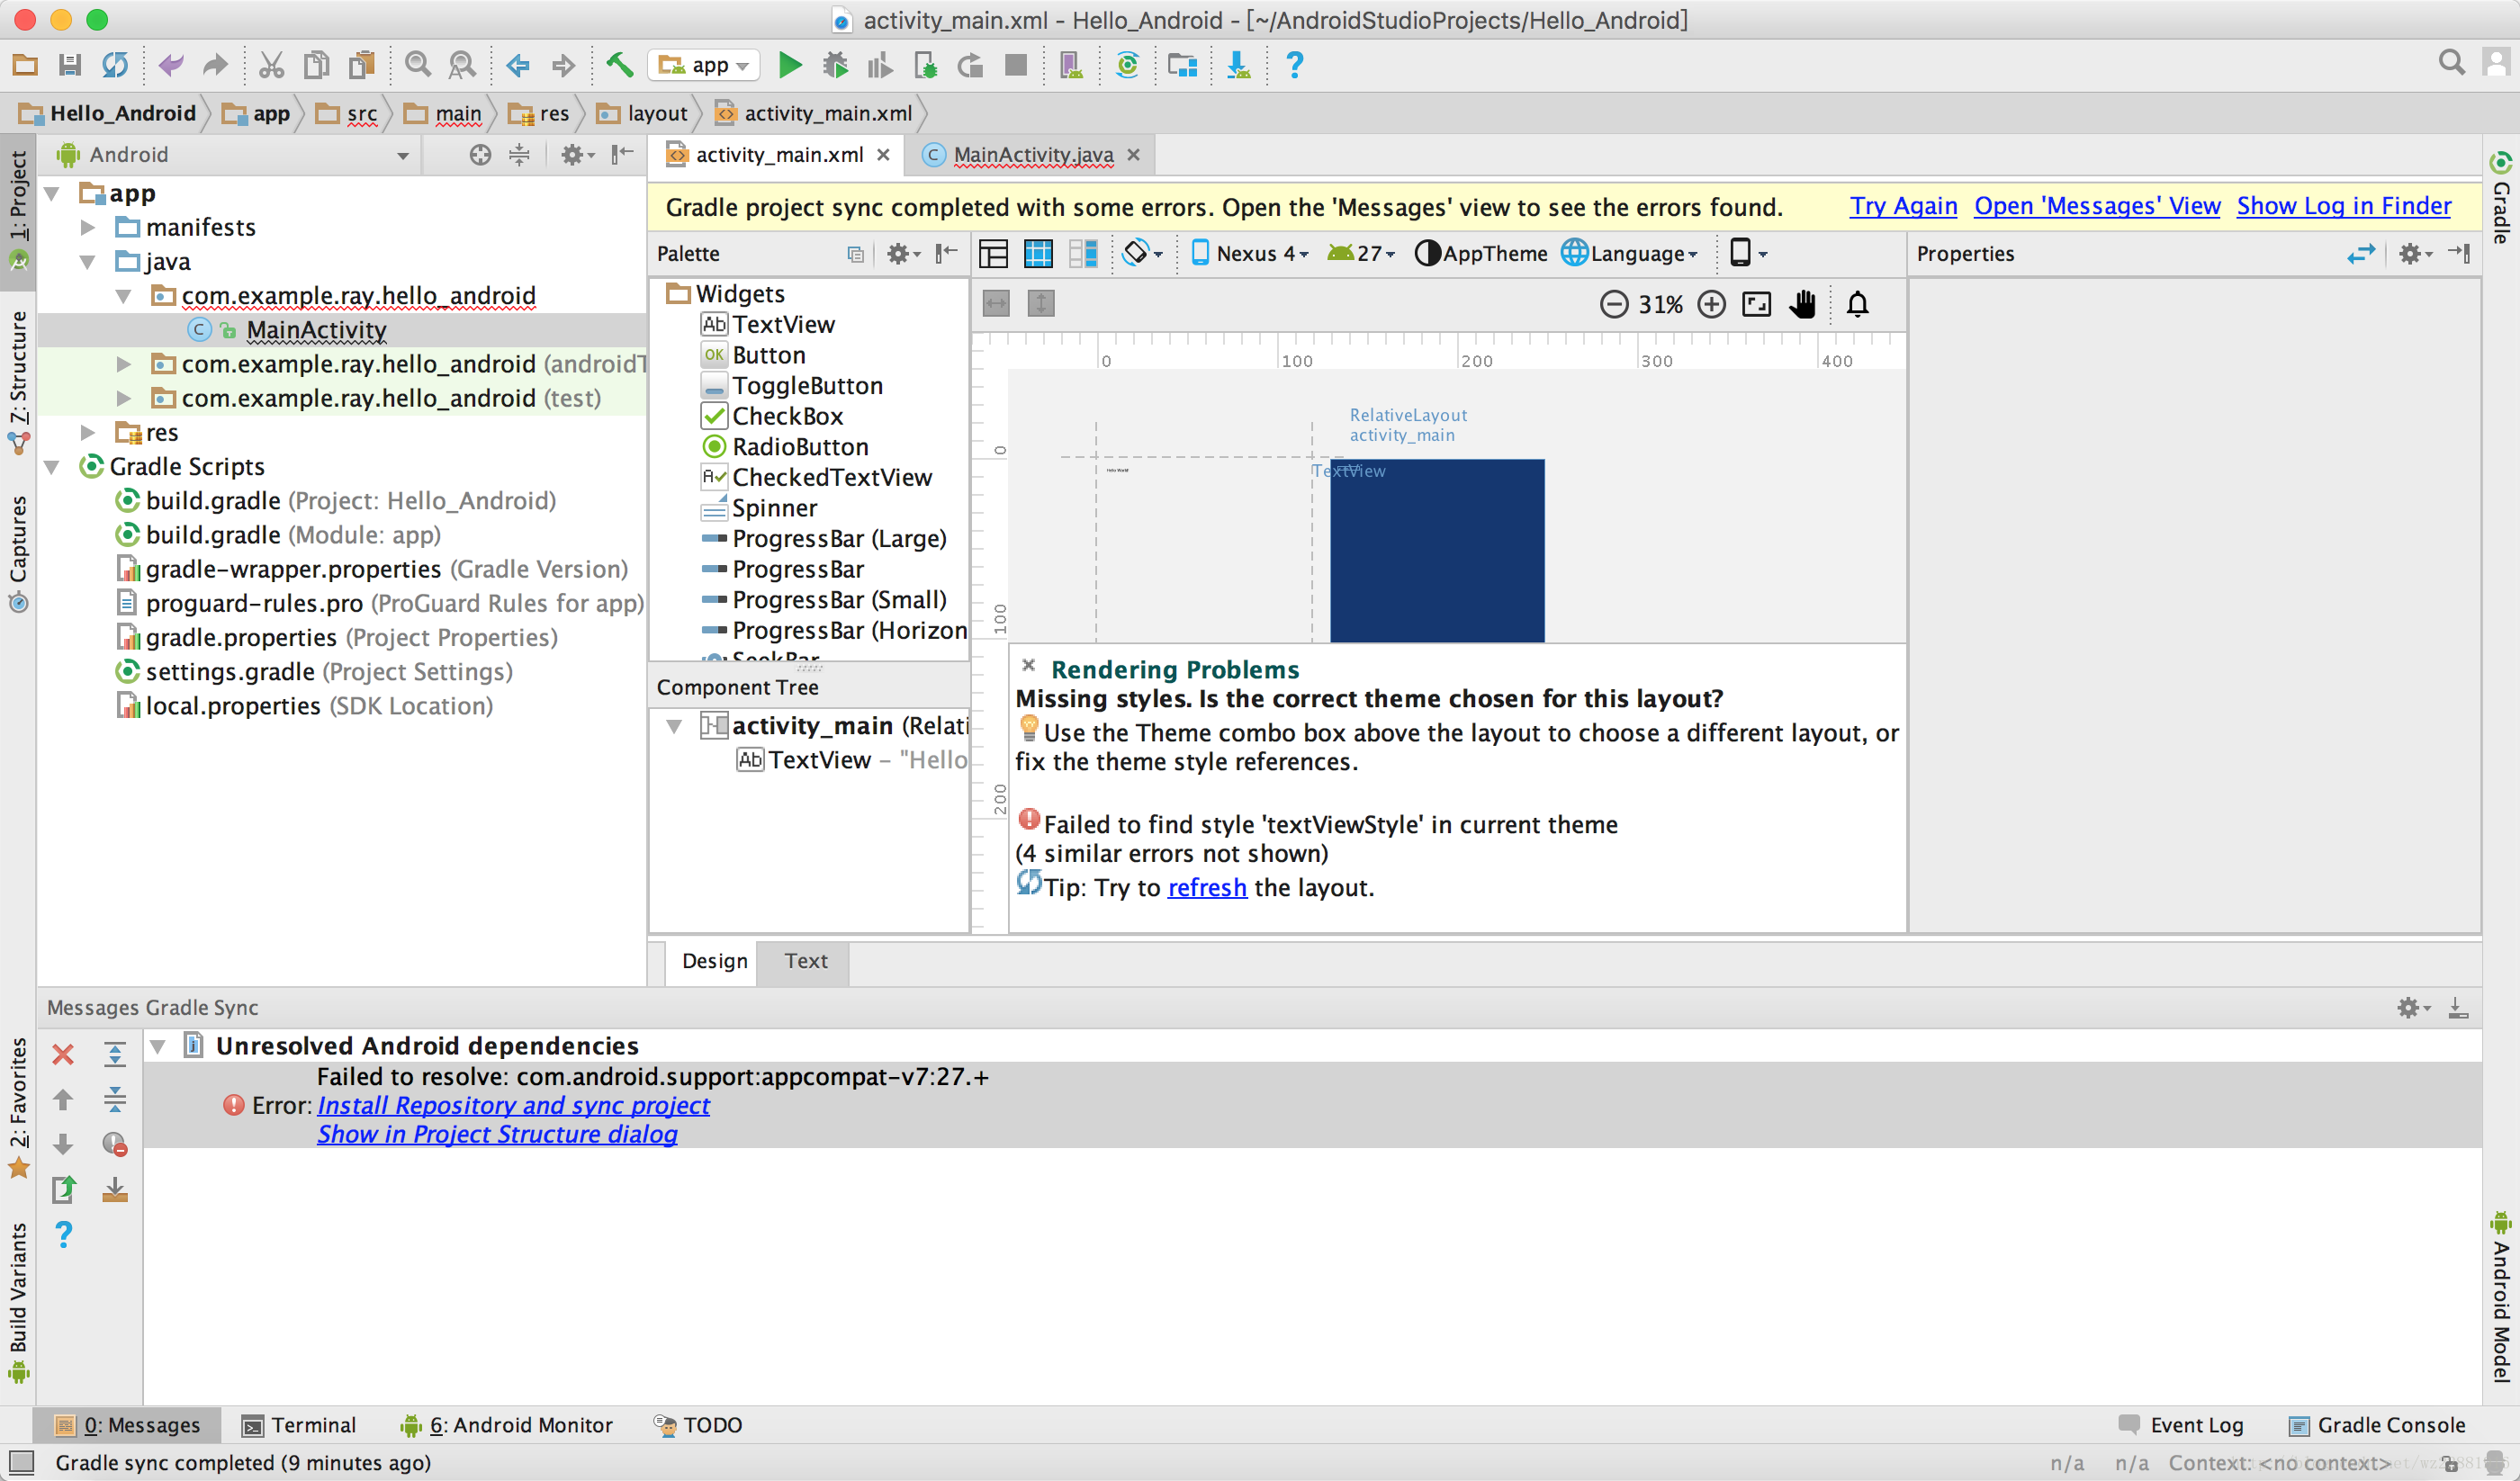Toggle the Design surface view mode
Viewport: 2520px width, 1481px height.
coord(993,253)
